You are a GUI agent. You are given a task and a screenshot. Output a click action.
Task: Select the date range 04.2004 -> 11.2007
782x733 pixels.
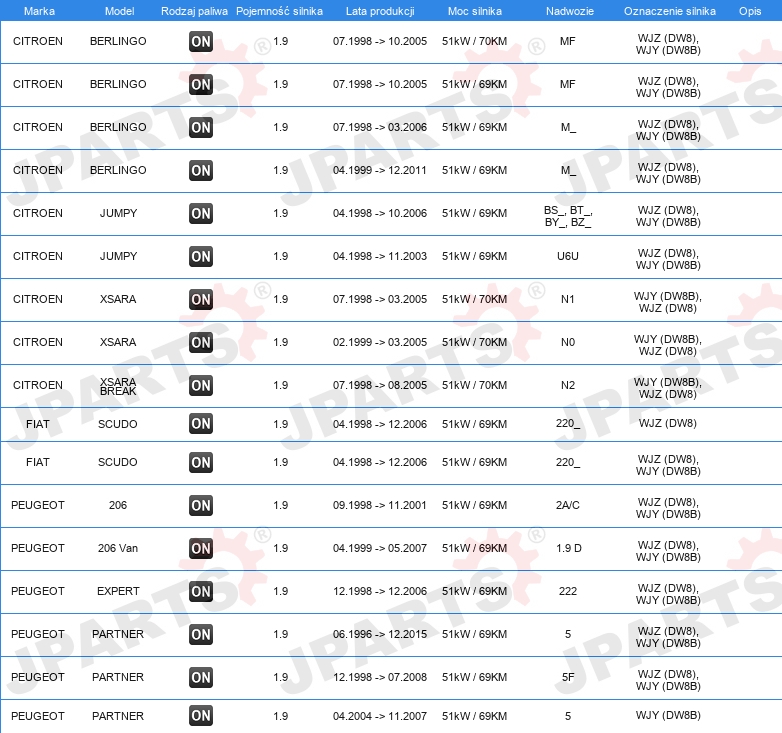[x=380, y=716]
